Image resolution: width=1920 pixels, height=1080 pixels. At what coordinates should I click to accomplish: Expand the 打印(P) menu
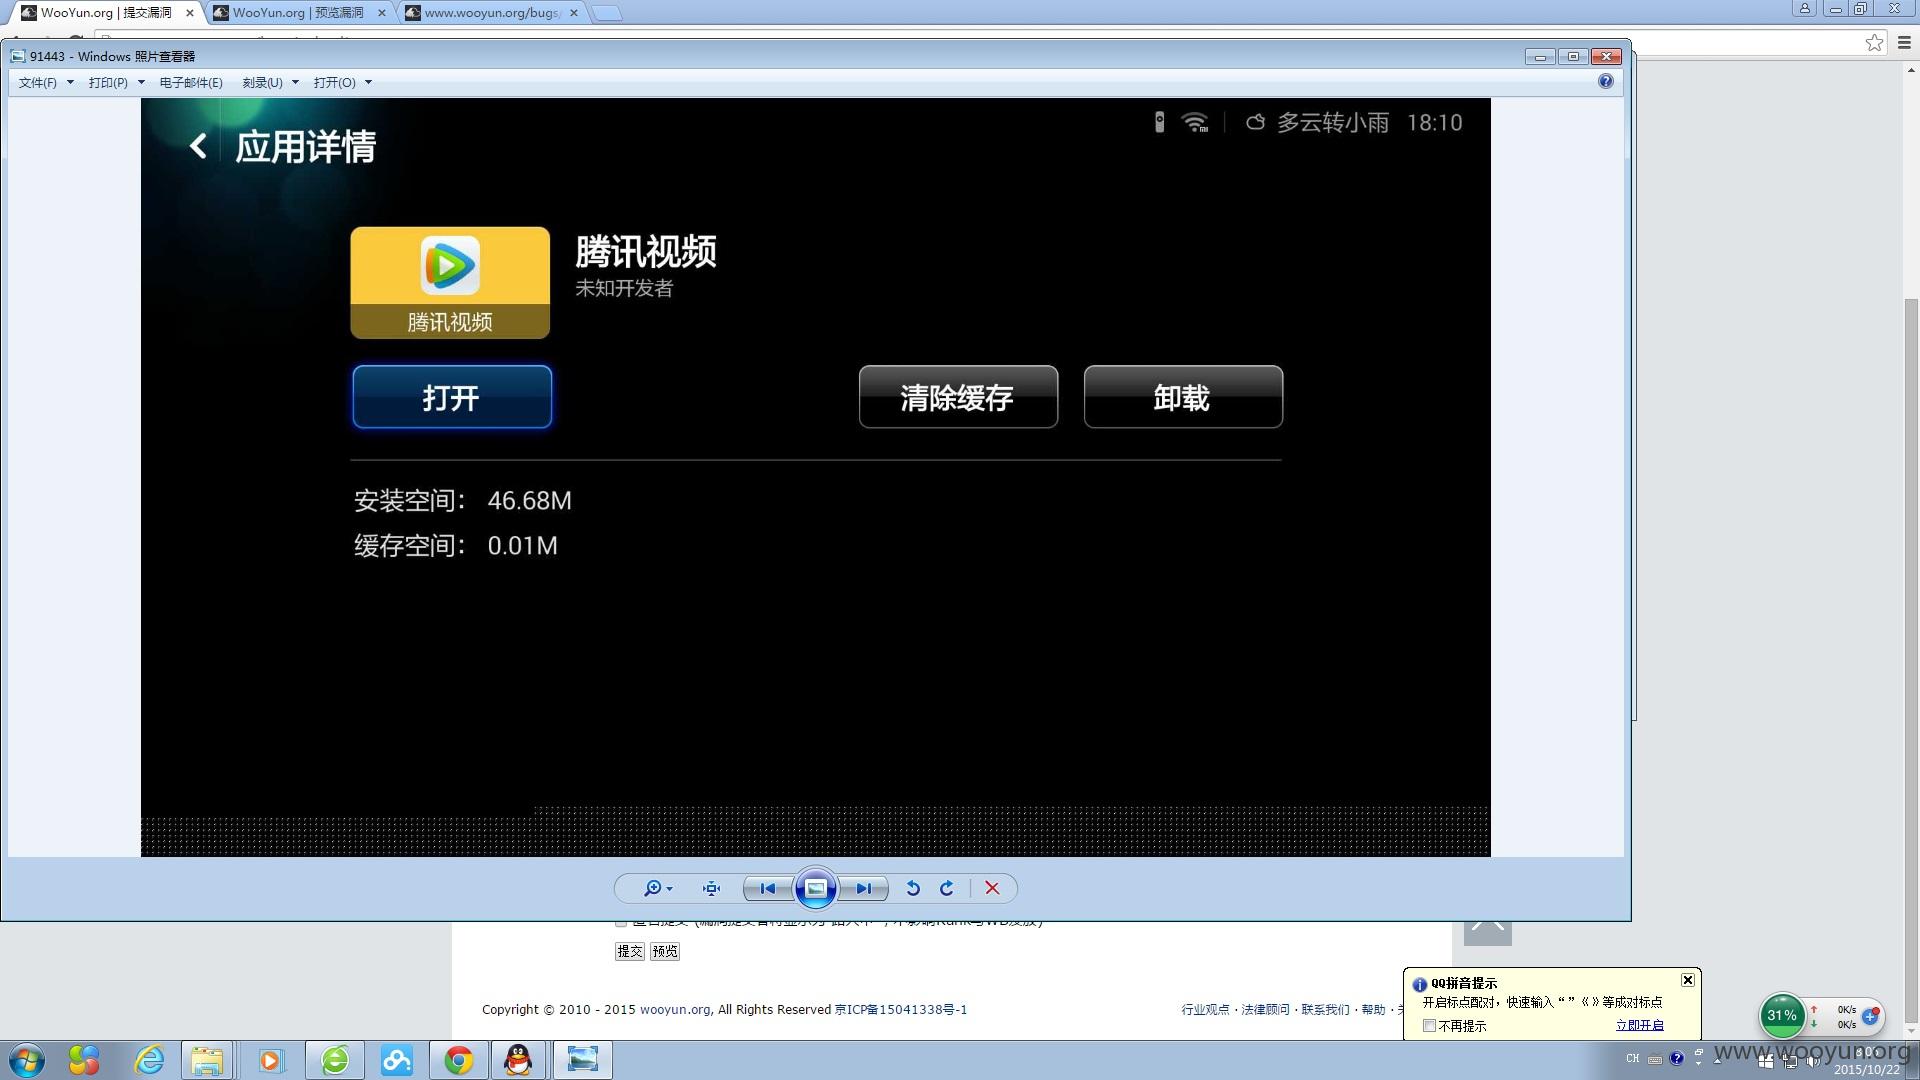[x=116, y=82]
